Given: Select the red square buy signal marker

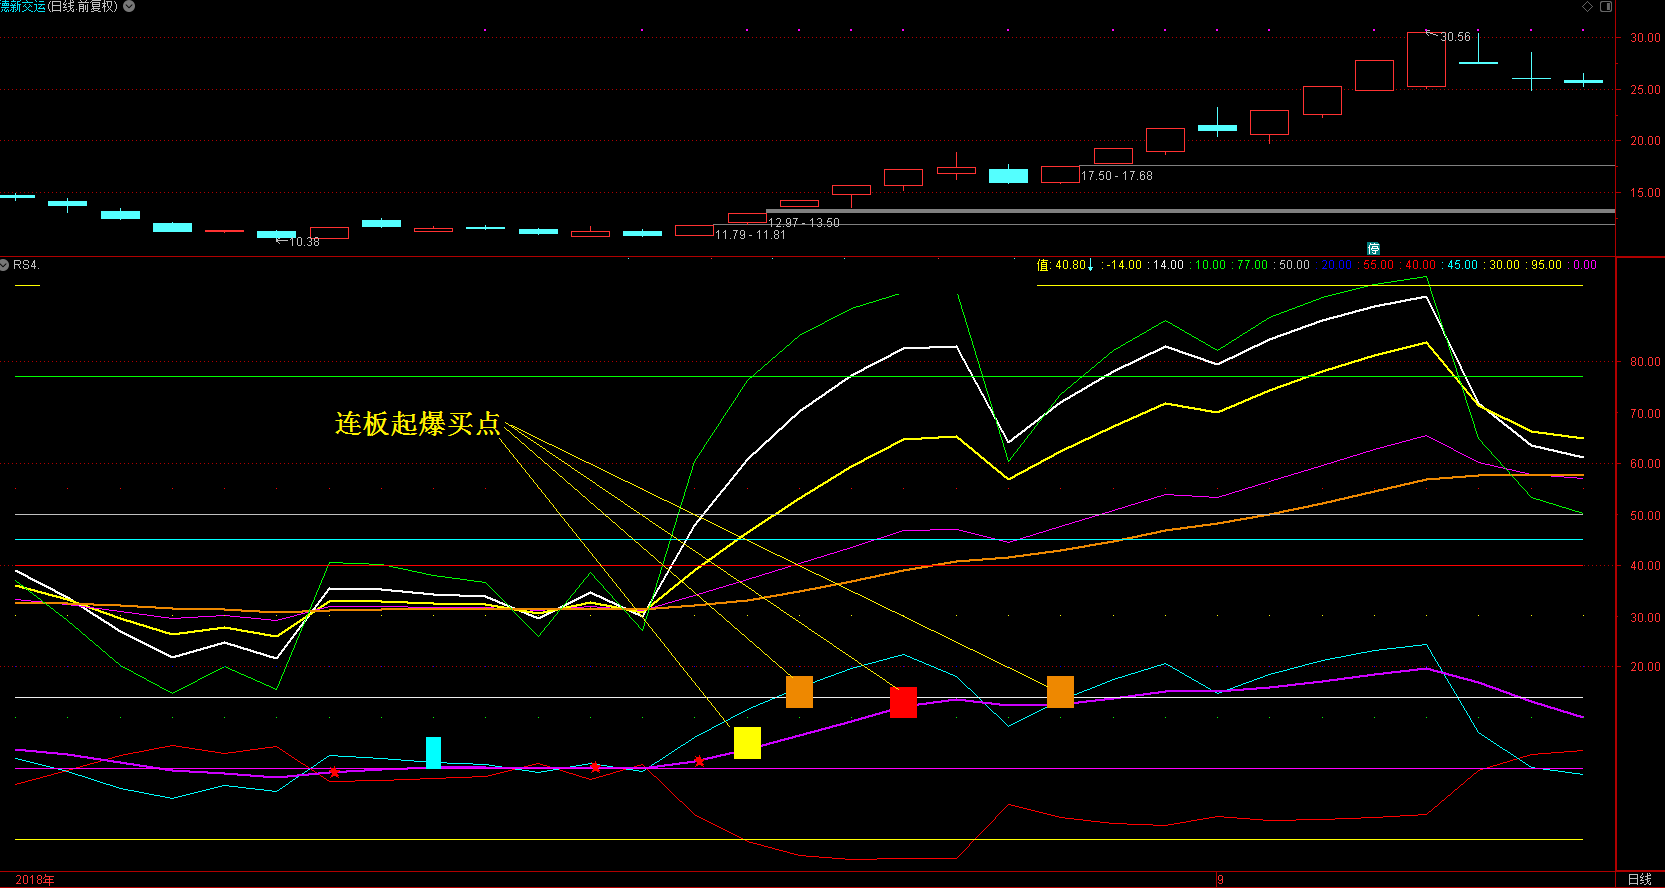Looking at the screenshot, I should [903, 702].
